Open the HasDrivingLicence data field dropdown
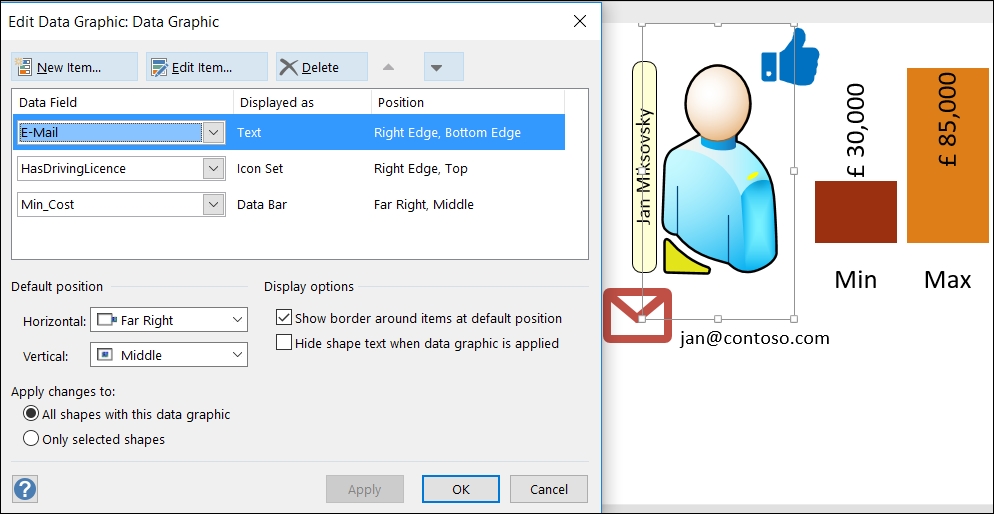Screen dimensions: 994x514 (x=214, y=169)
